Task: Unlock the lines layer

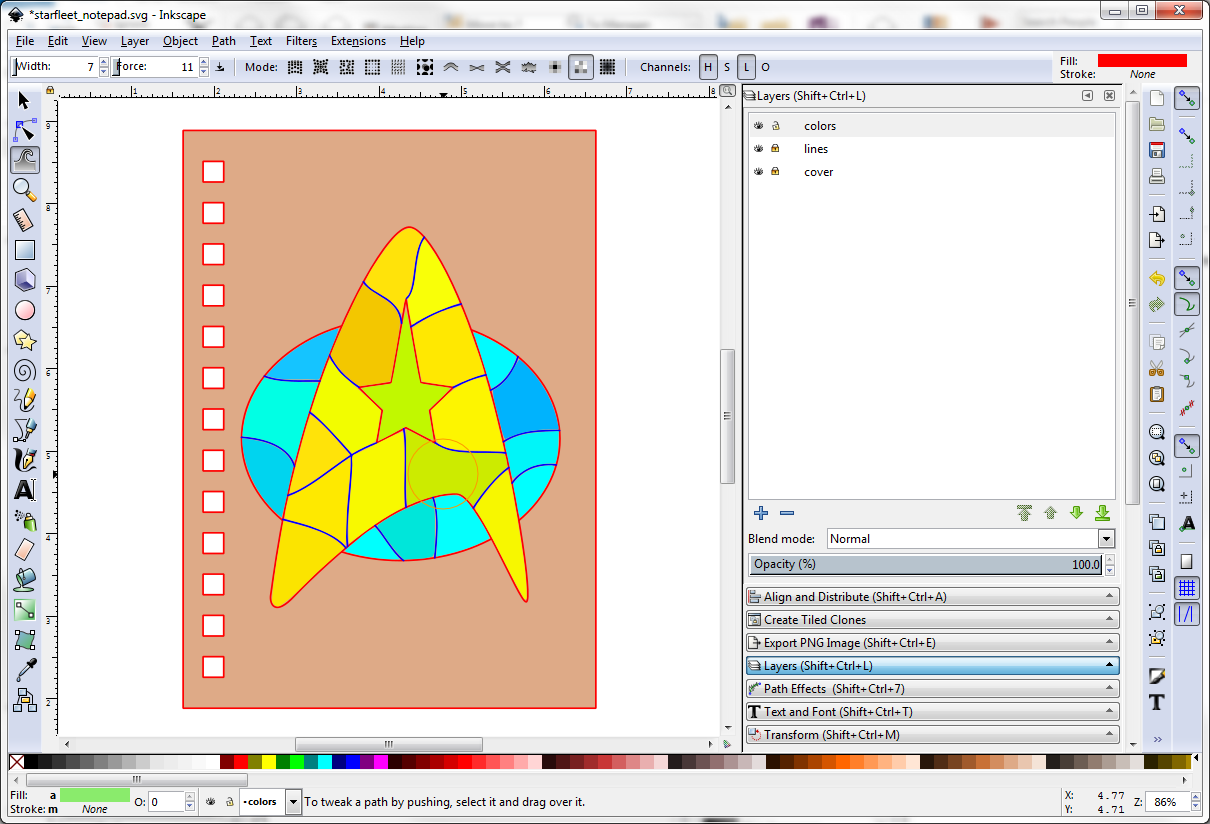Action: 775,149
